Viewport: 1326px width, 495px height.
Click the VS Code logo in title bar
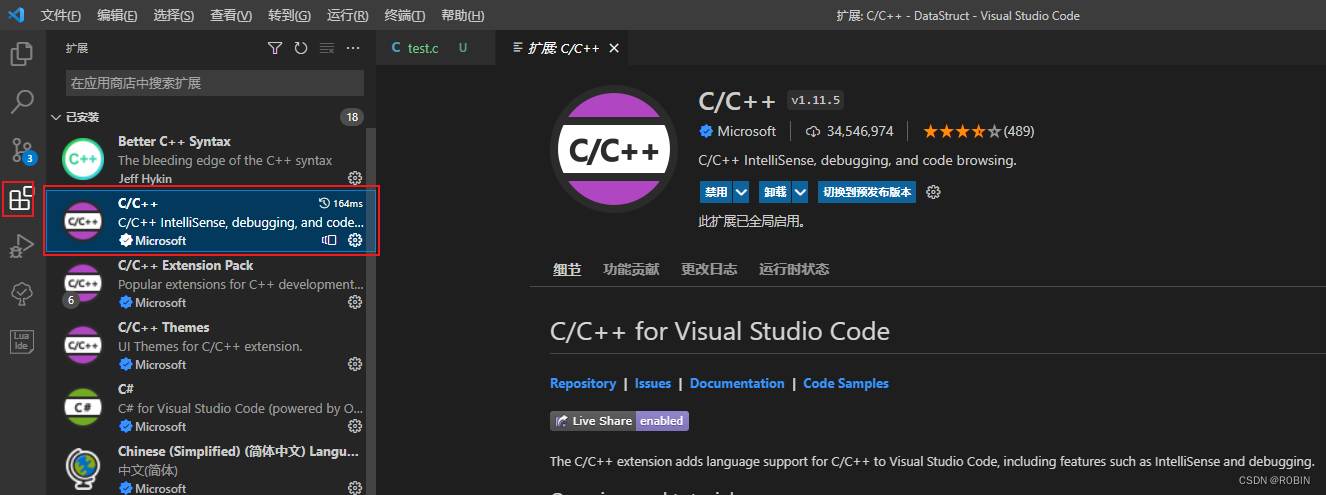16,15
